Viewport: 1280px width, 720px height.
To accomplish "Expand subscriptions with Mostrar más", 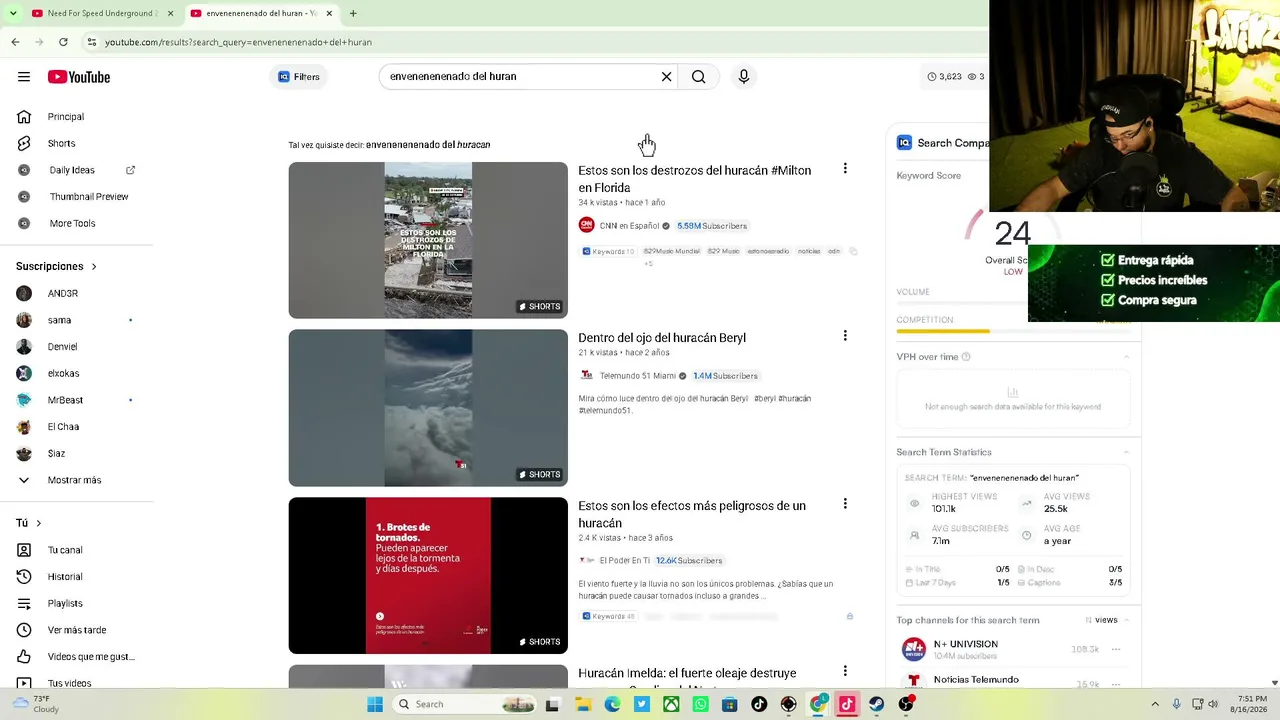I will [74, 480].
